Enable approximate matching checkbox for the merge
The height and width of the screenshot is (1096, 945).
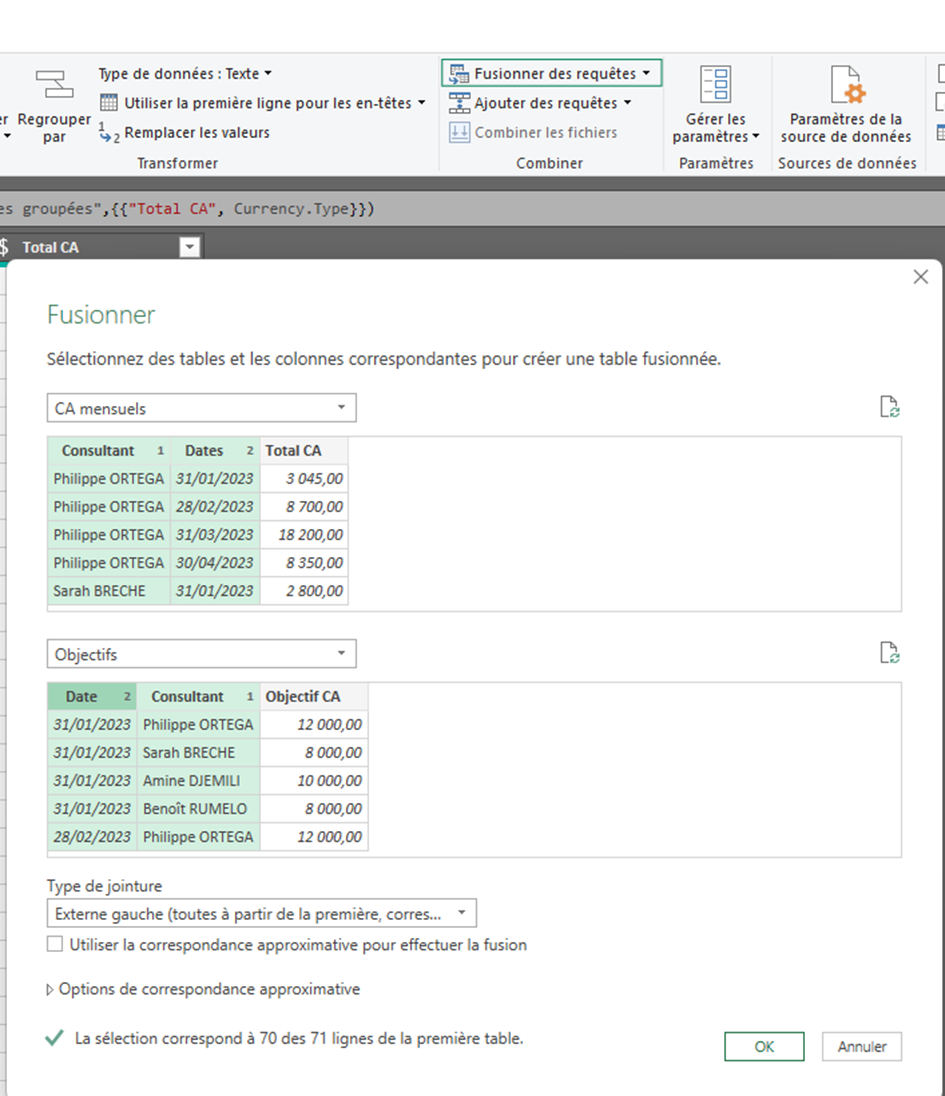point(55,944)
